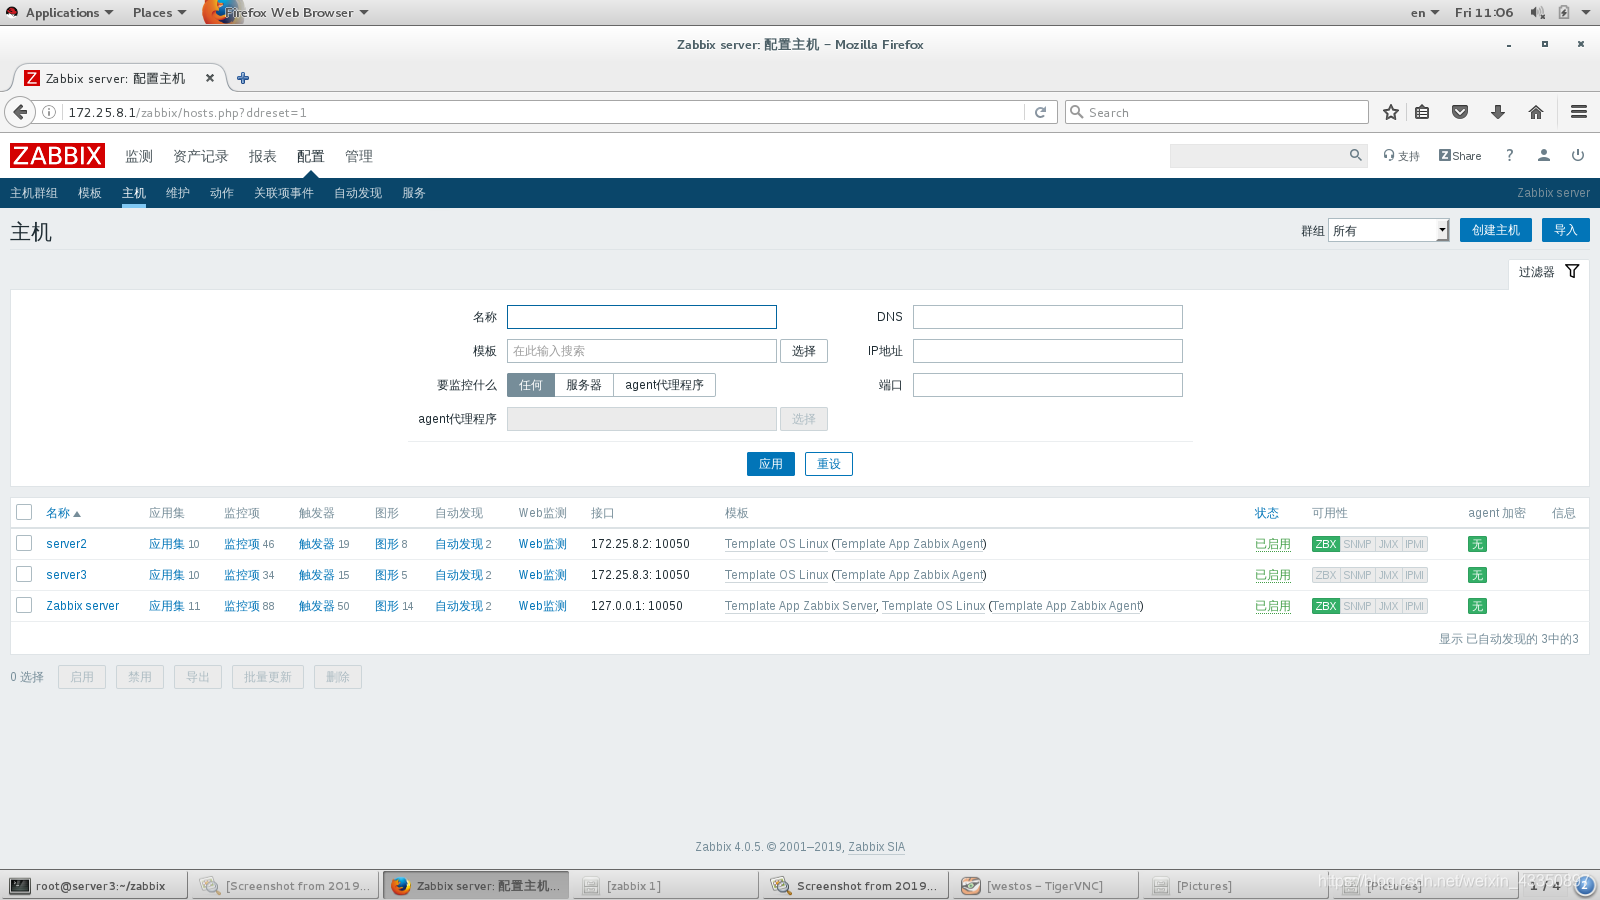Open the 群组 dropdown
Screen dimensions: 1600x900
tap(1389, 230)
